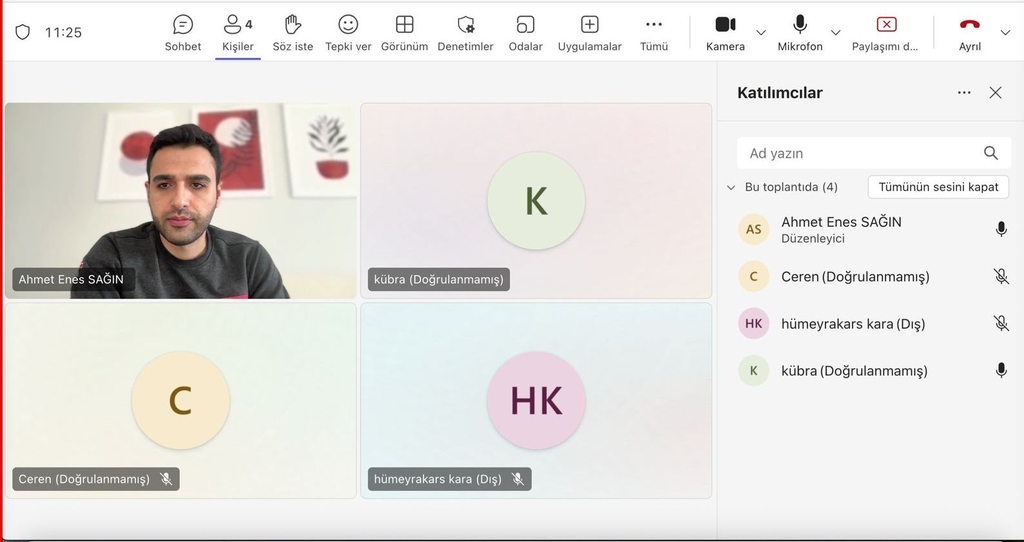
Task: Open camera options dropdown arrow
Action: click(x=761, y=32)
